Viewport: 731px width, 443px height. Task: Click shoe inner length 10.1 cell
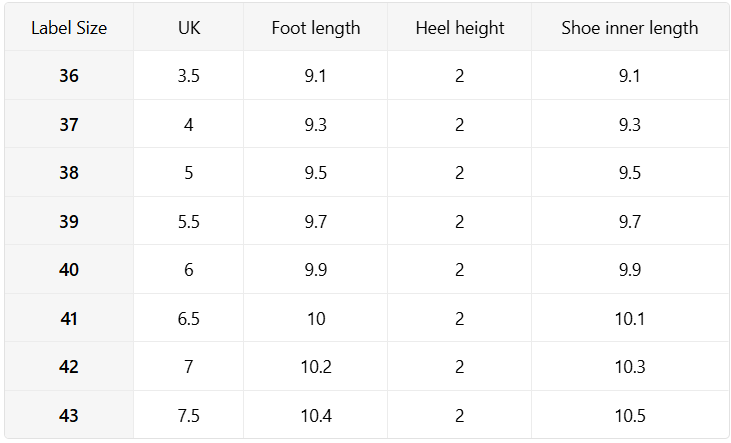[x=630, y=319]
